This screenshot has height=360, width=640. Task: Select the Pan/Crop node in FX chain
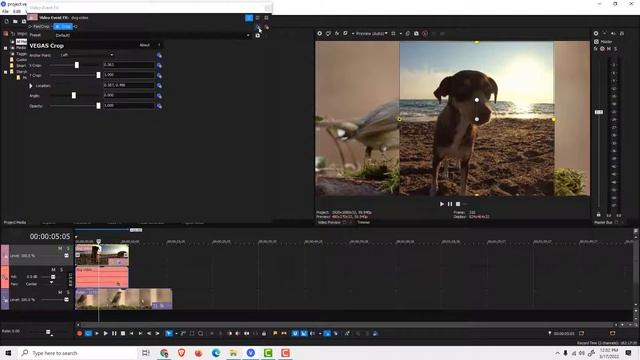(x=40, y=27)
